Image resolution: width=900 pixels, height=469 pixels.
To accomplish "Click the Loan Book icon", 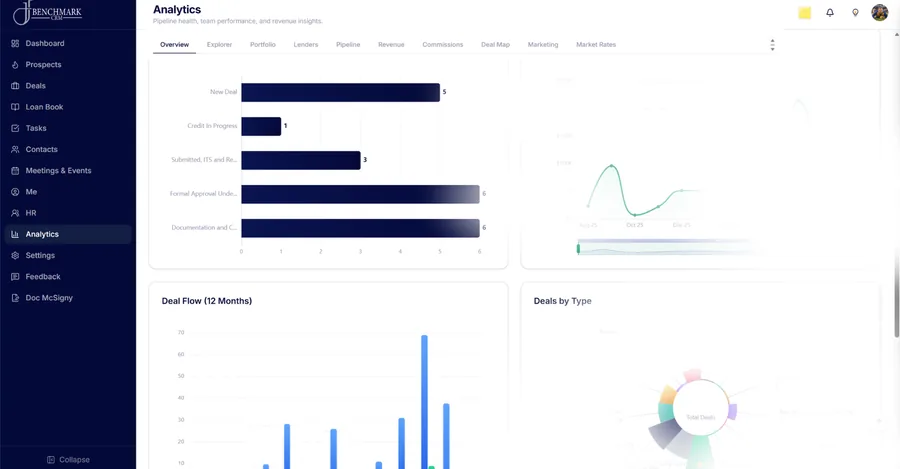I will pos(15,107).
